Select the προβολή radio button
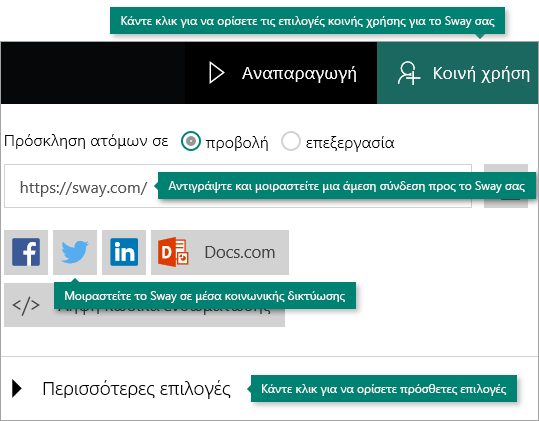The image size is (539, 421). [191, 141]
